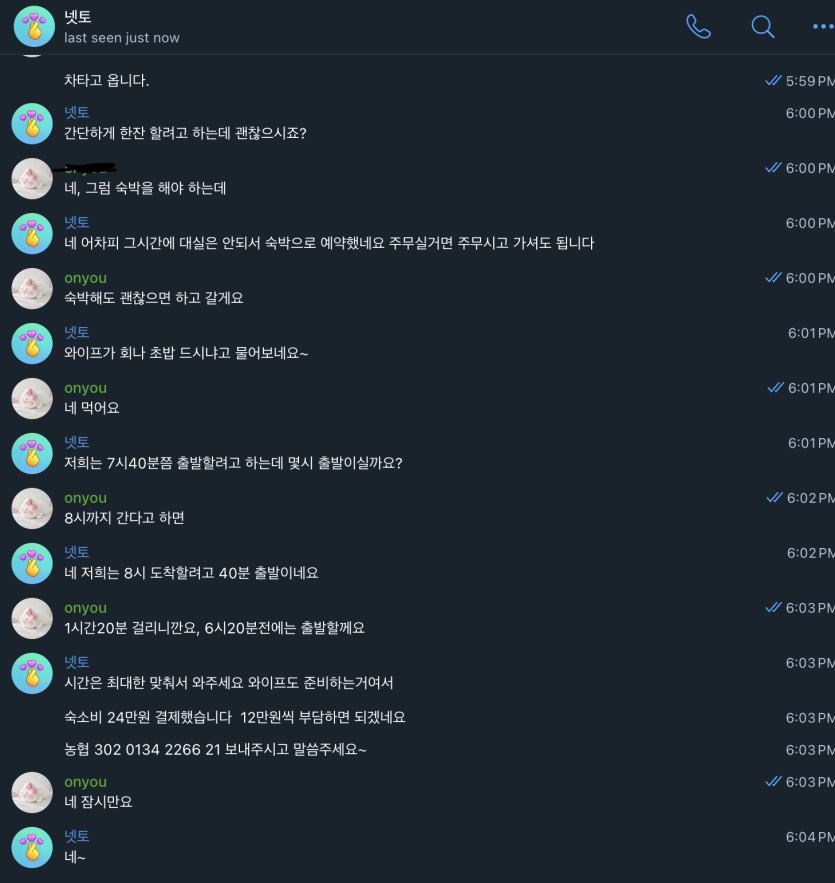
Task: Click 넷토 sender name above 와이프가 회나 초밥
Action: (x=77, y=332)
